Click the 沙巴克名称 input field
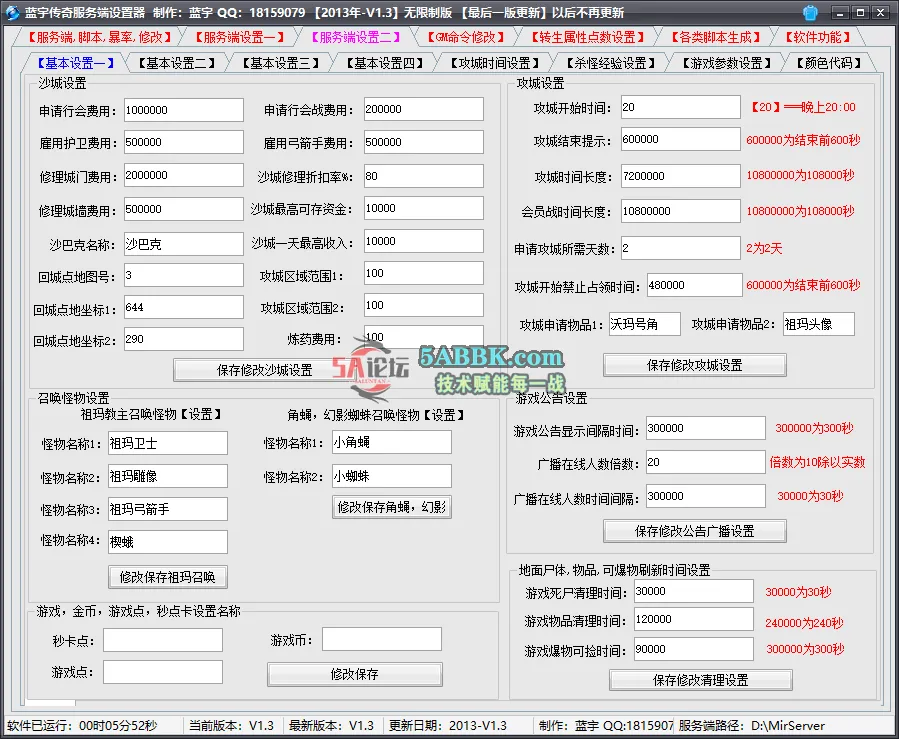Viewport: 899px width, 739px height. pos(183,242)
